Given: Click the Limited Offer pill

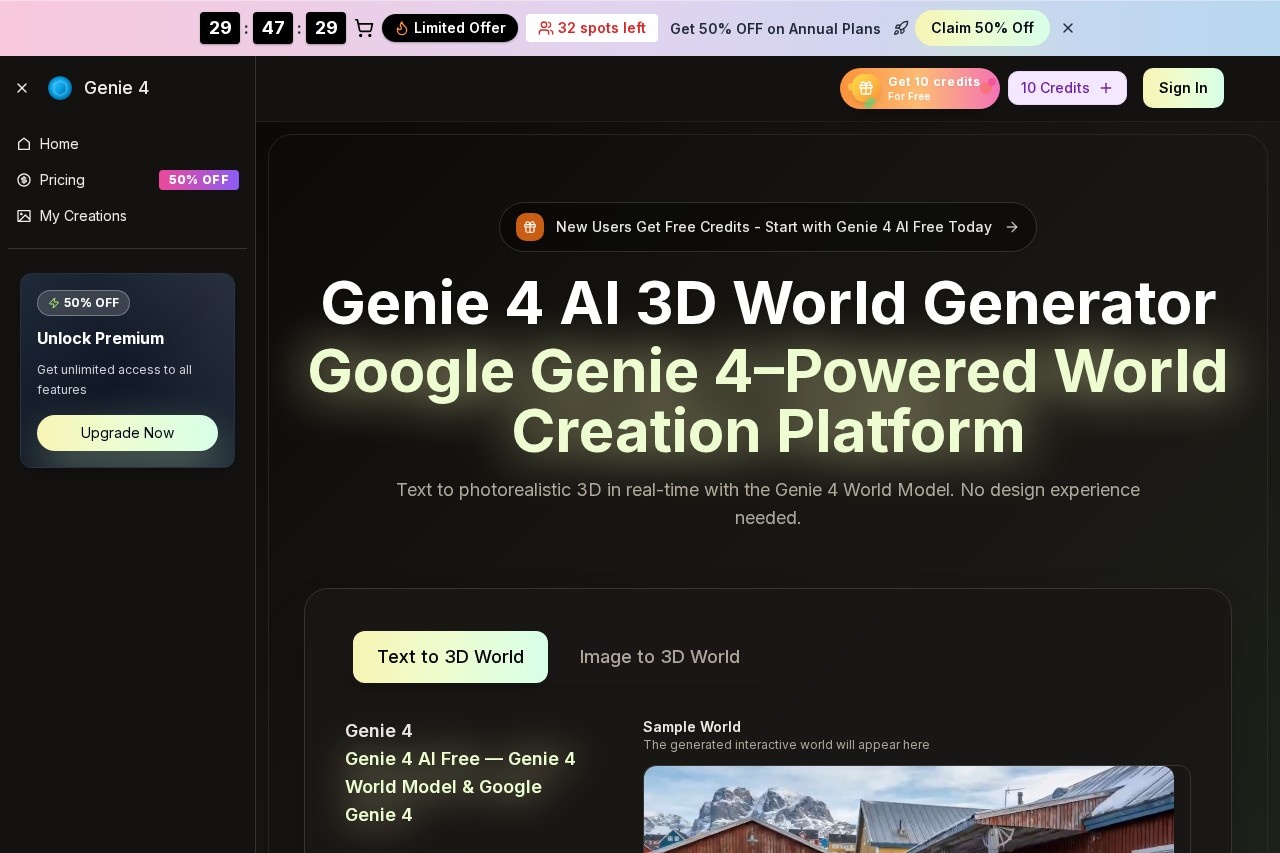Looking at the screenshot, I should 450,28.
